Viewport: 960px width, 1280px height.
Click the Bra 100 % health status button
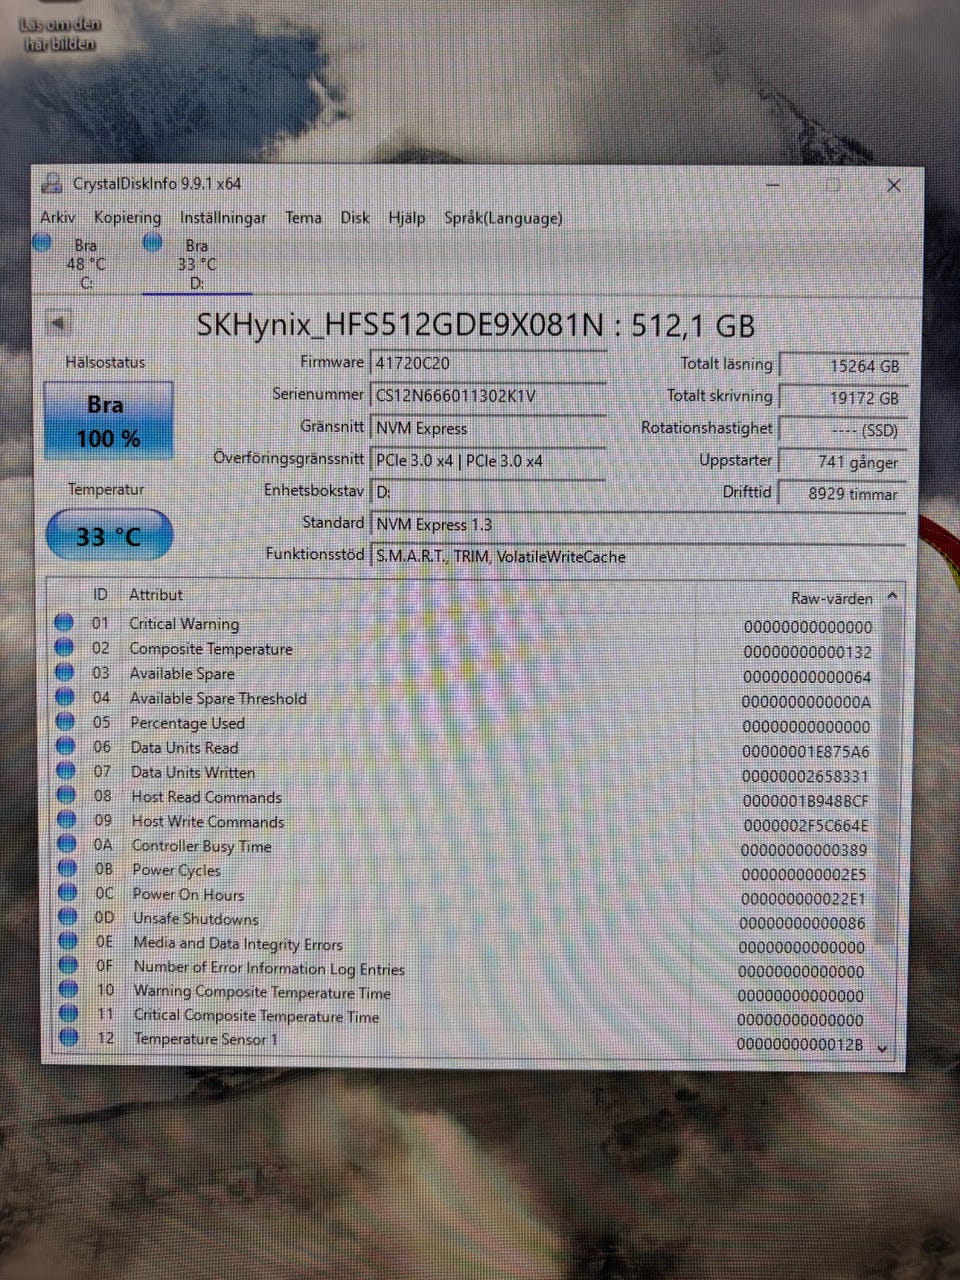pyautogui.click(x=108, y=421)
